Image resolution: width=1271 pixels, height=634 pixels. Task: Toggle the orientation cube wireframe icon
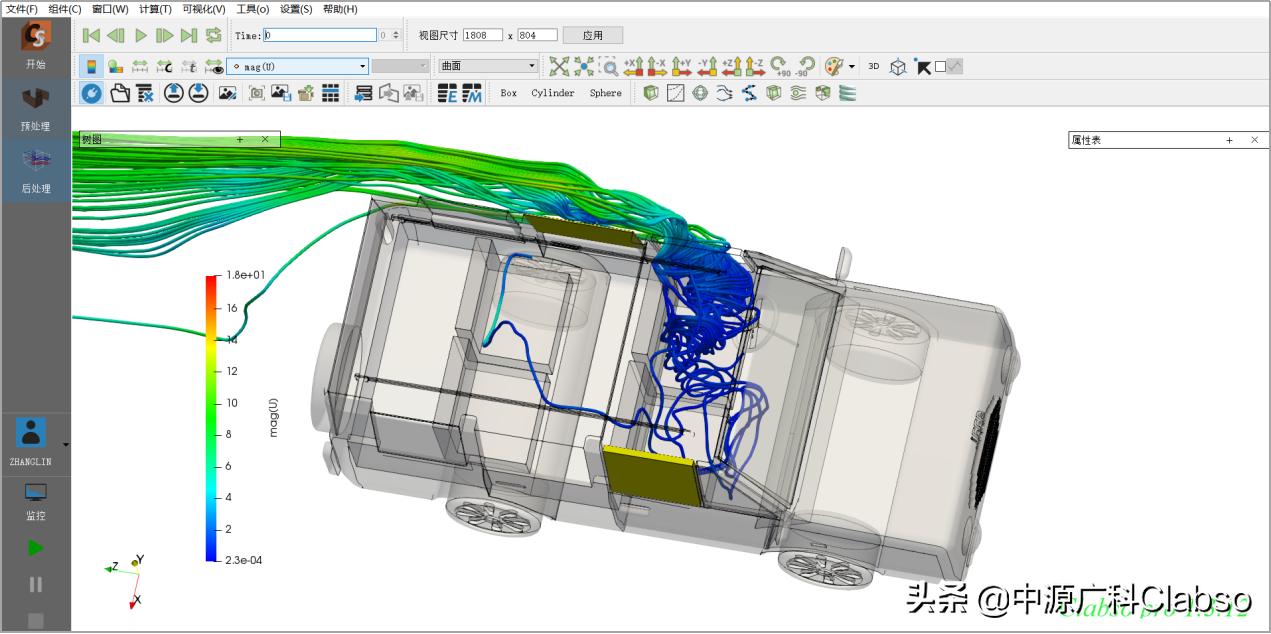pos(898,66)
